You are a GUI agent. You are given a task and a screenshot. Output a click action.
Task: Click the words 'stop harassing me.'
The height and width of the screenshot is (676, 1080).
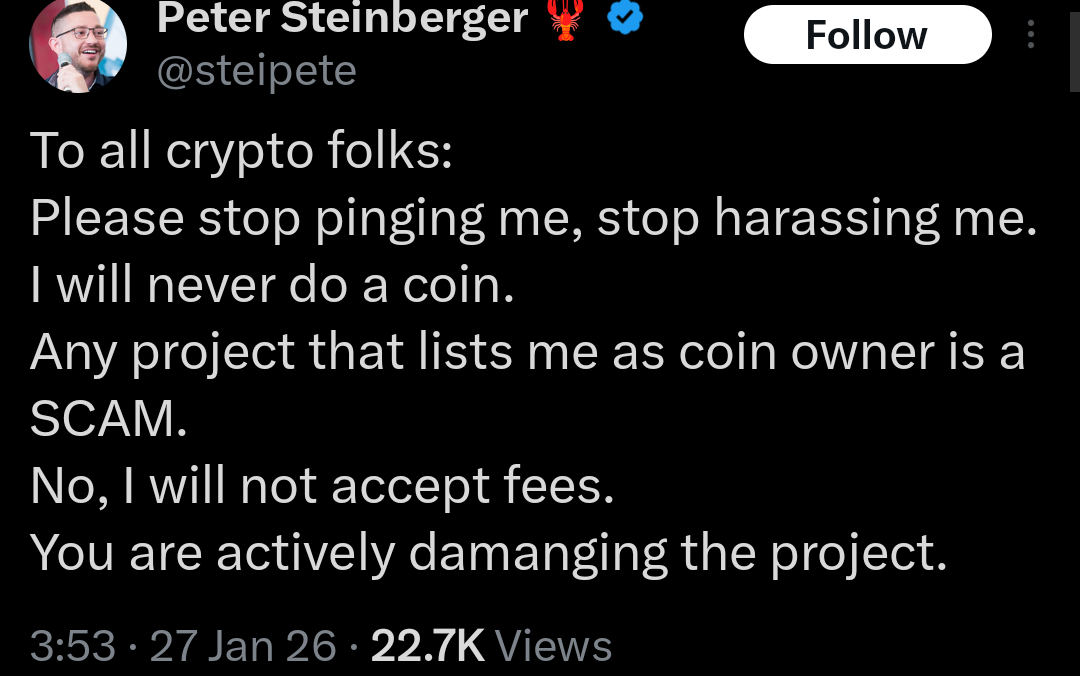point(816,218)
